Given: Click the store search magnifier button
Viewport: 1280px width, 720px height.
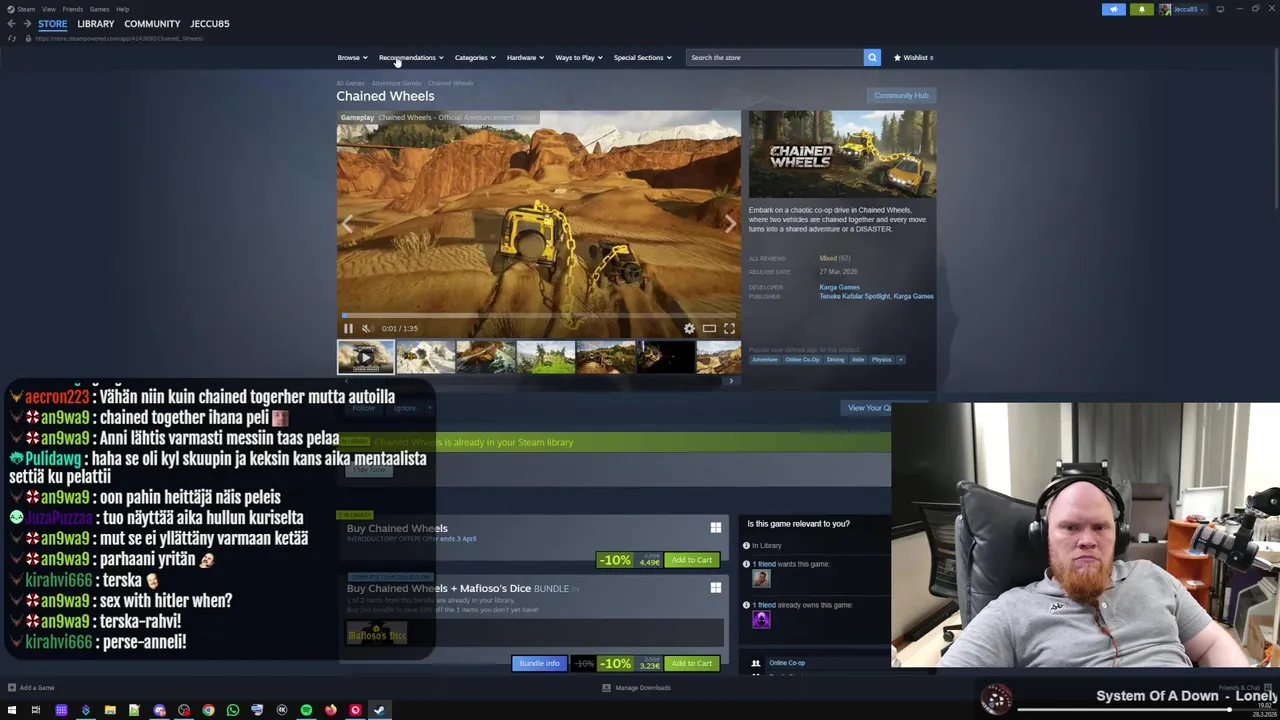Looking at the screenshot, I should tap(872, 57).
